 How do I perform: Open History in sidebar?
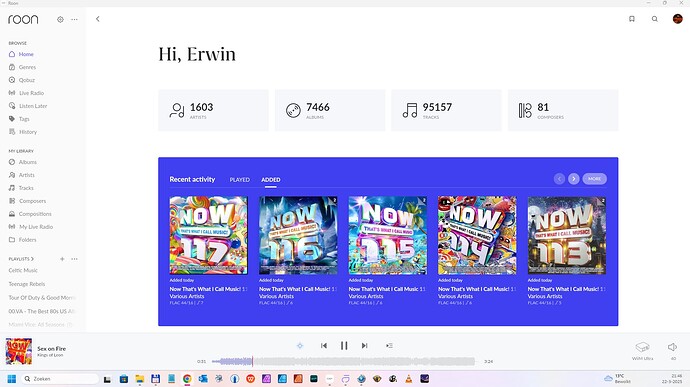point(23,132)
